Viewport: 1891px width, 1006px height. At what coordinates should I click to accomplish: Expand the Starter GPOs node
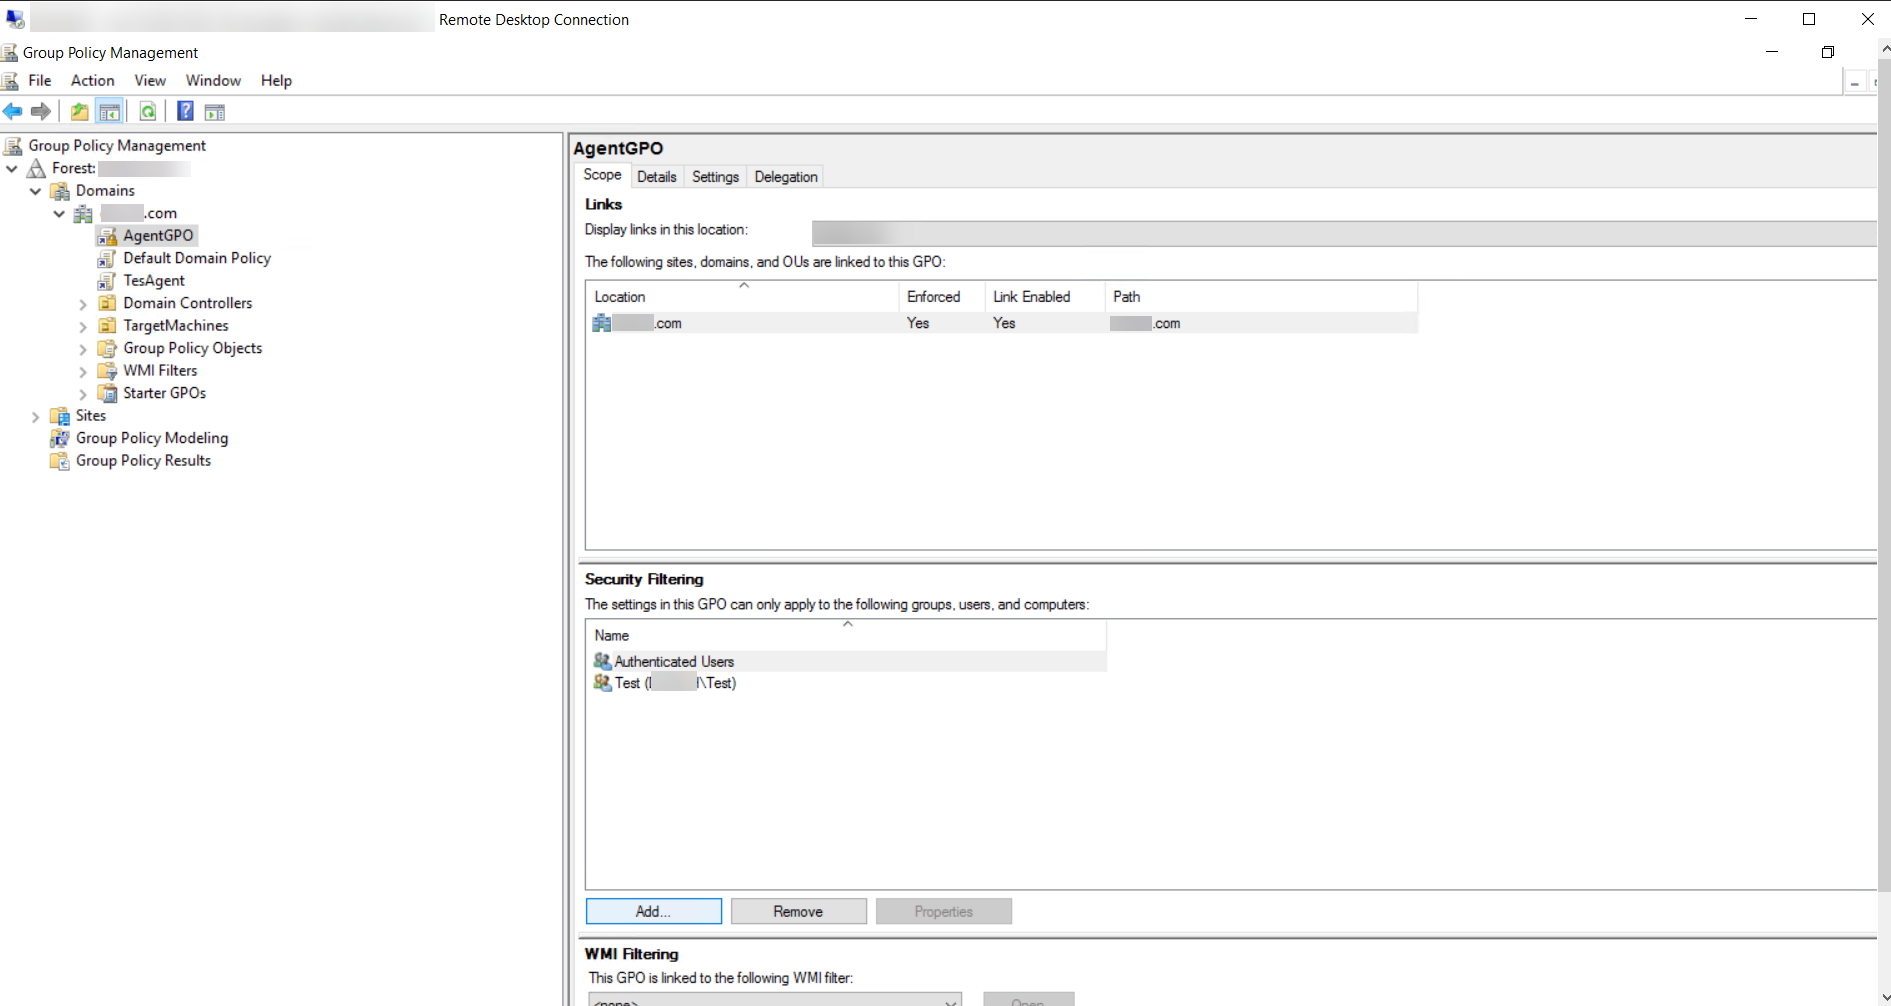pos(83,393)
